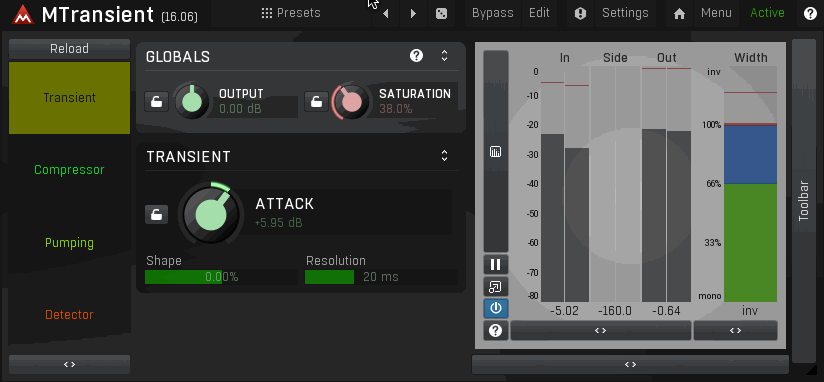
Task: Open the Presets browser
Action: click(x=291, y=13)
